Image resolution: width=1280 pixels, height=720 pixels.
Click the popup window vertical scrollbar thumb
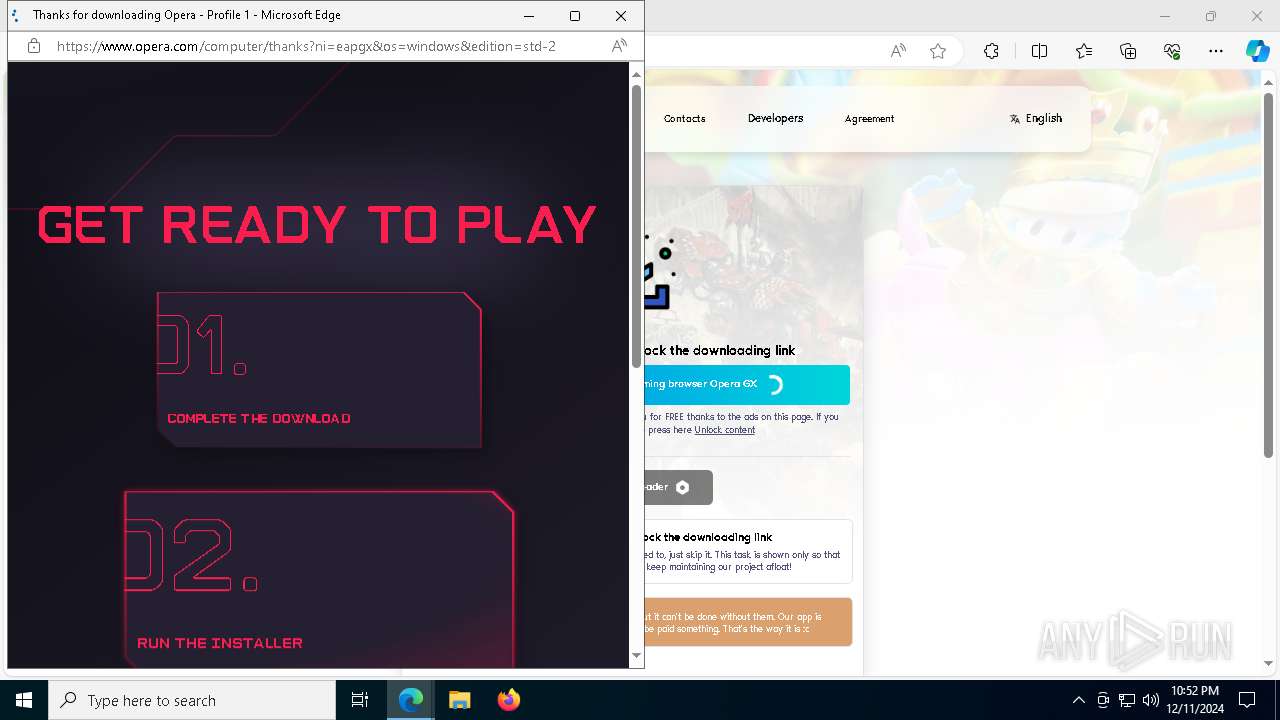(636, 226)
